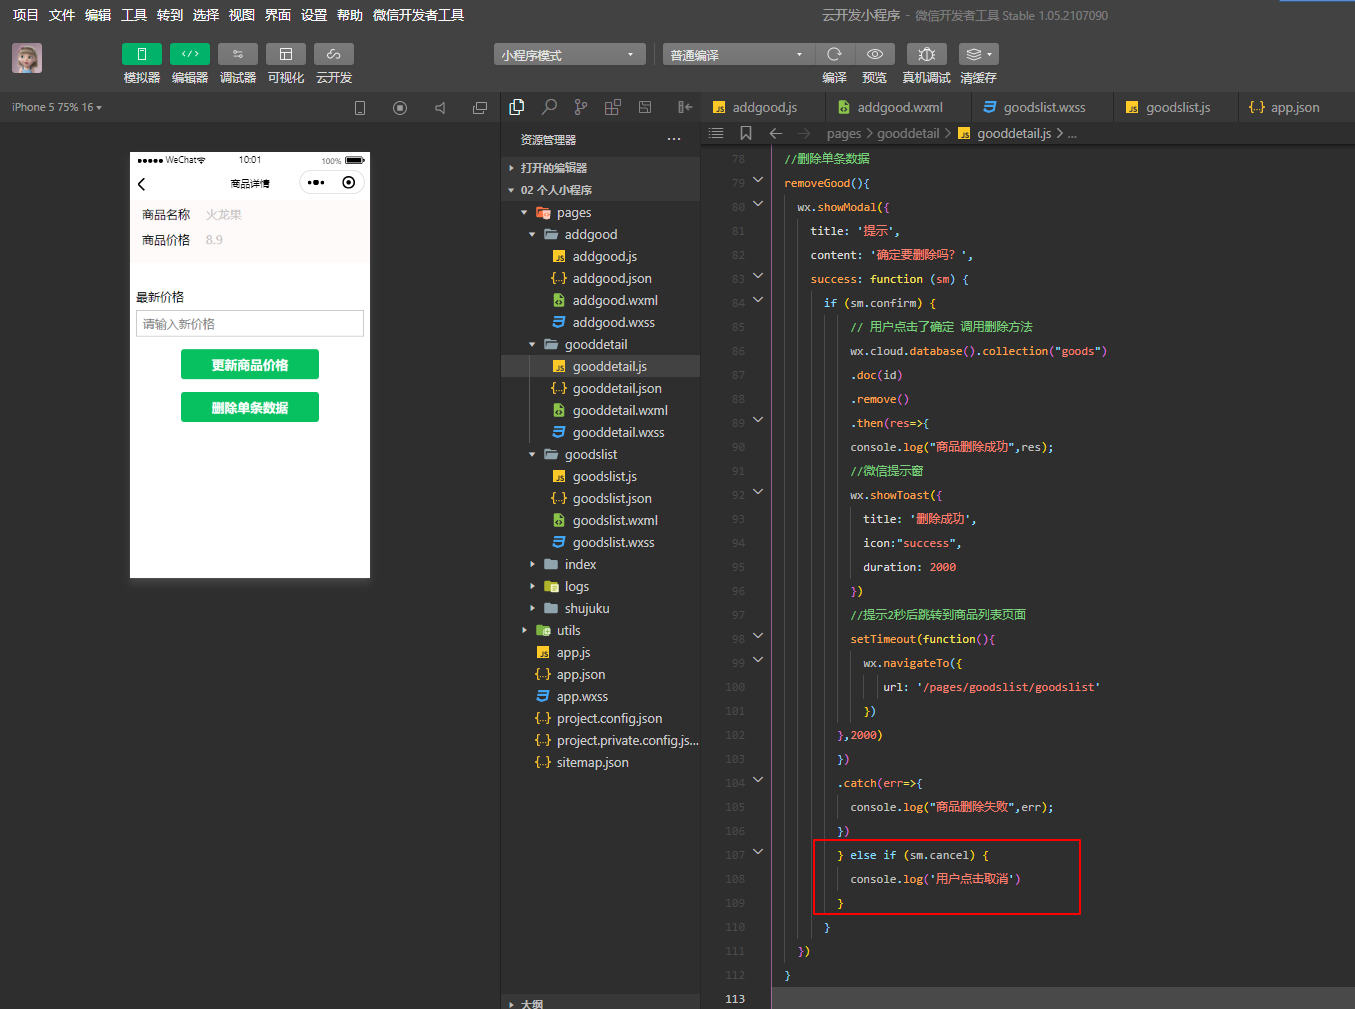Click the preview eye icon
Screen dimensions: 1355x1009
click(x=875, y=54)
